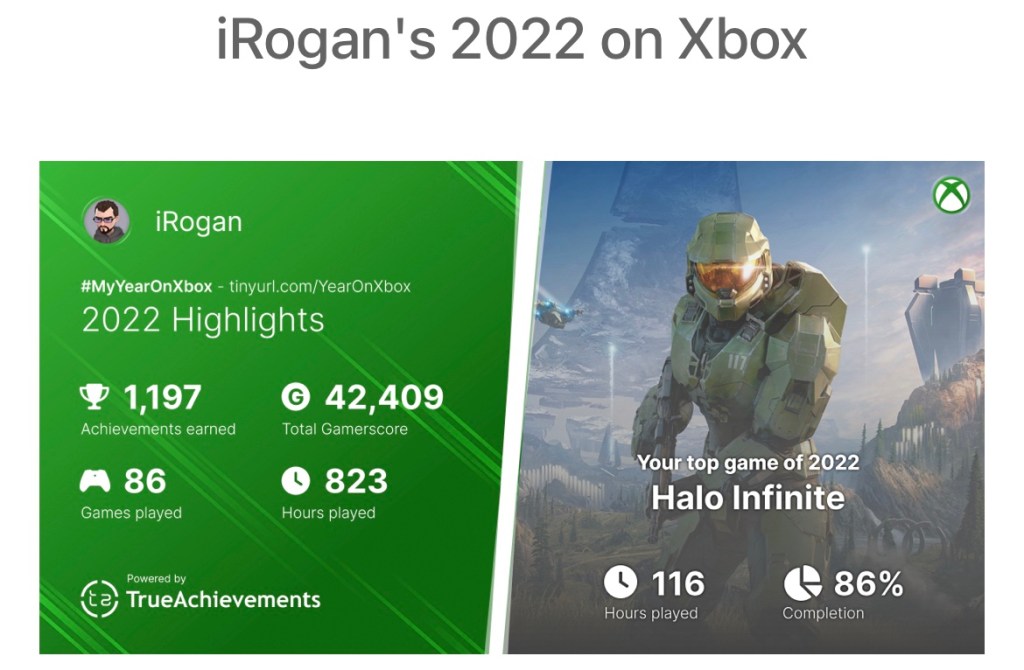Click the 2022 Highlights heading
The image size is (1024, 670).
pyautogui.click(x=203, y=320)
